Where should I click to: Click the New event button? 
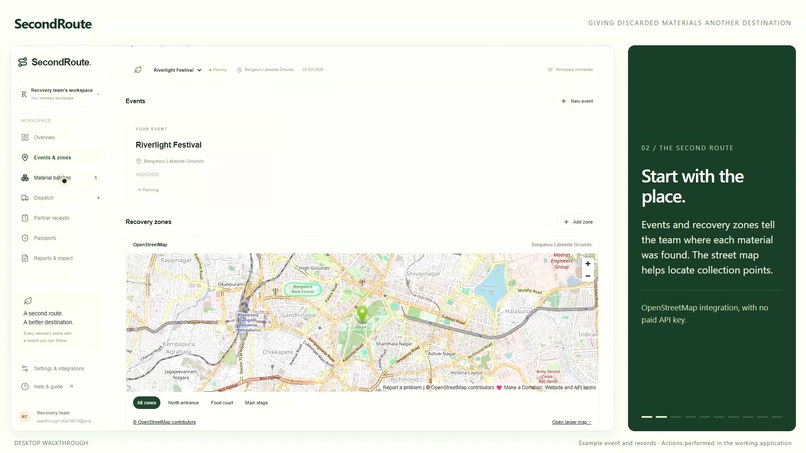coord(577,101)
